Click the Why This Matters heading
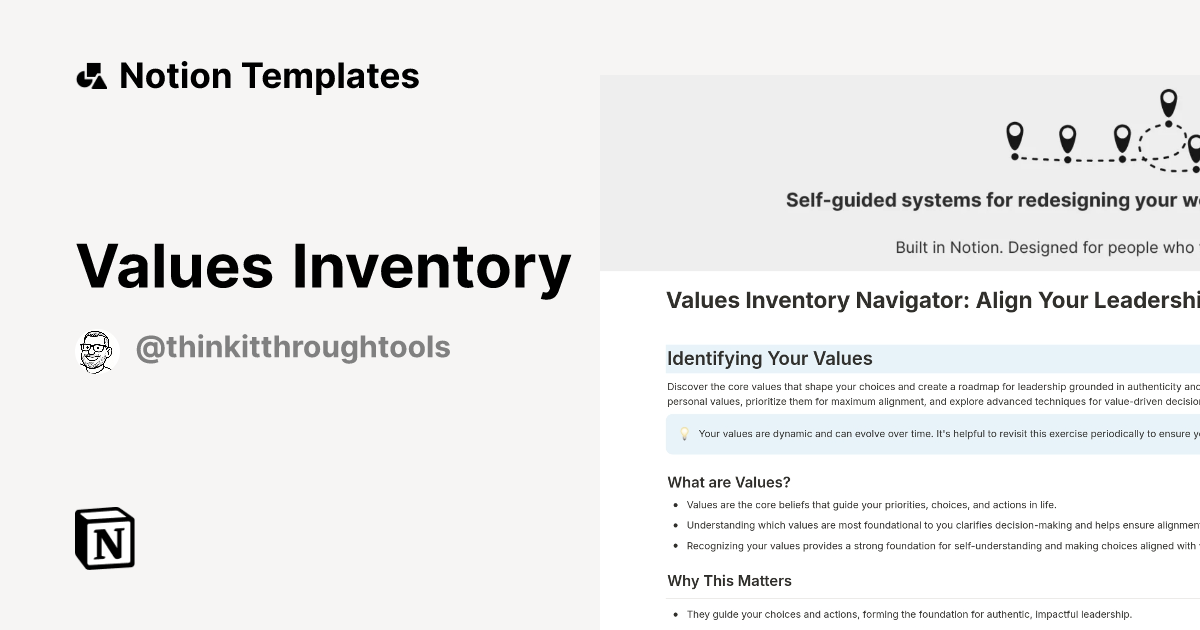The image size is (1200, 630). click(x=729, y=581)
